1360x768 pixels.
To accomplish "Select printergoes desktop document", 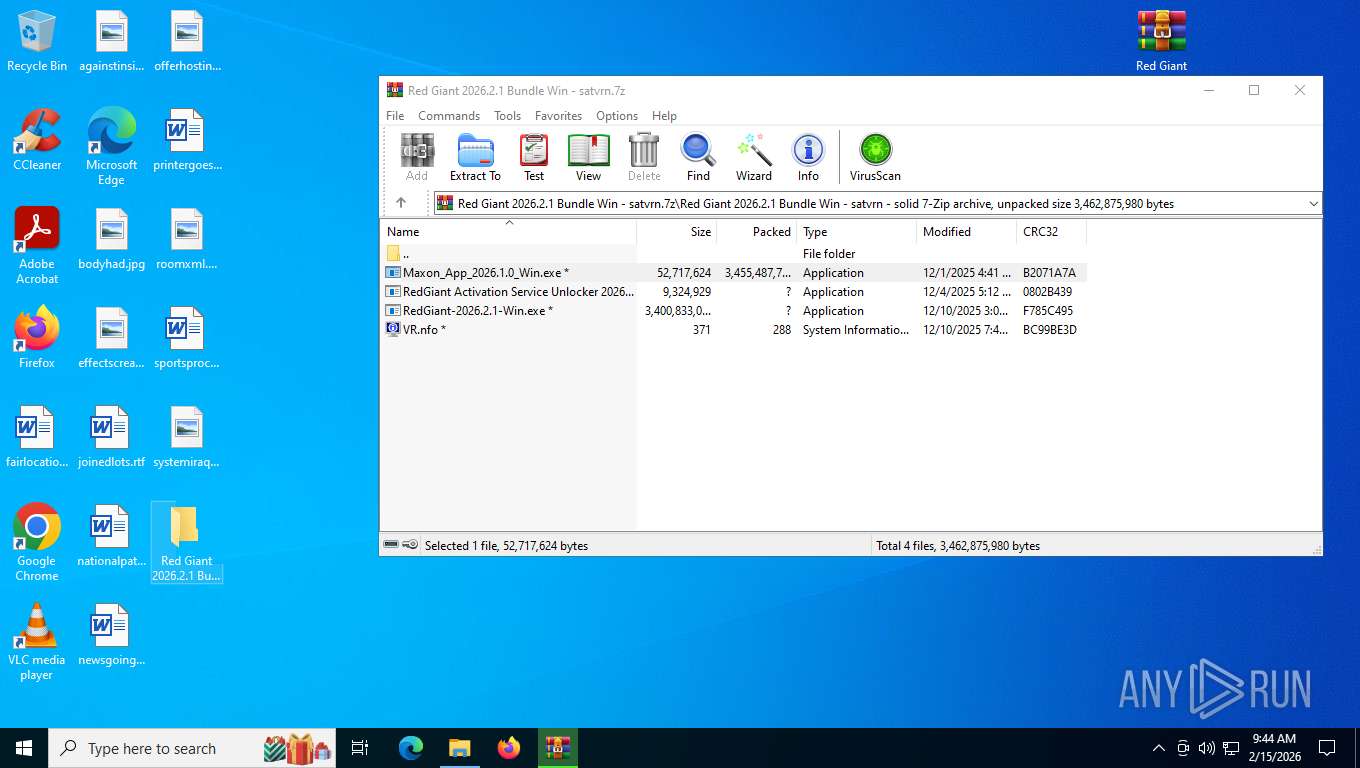I will point(187,141).
